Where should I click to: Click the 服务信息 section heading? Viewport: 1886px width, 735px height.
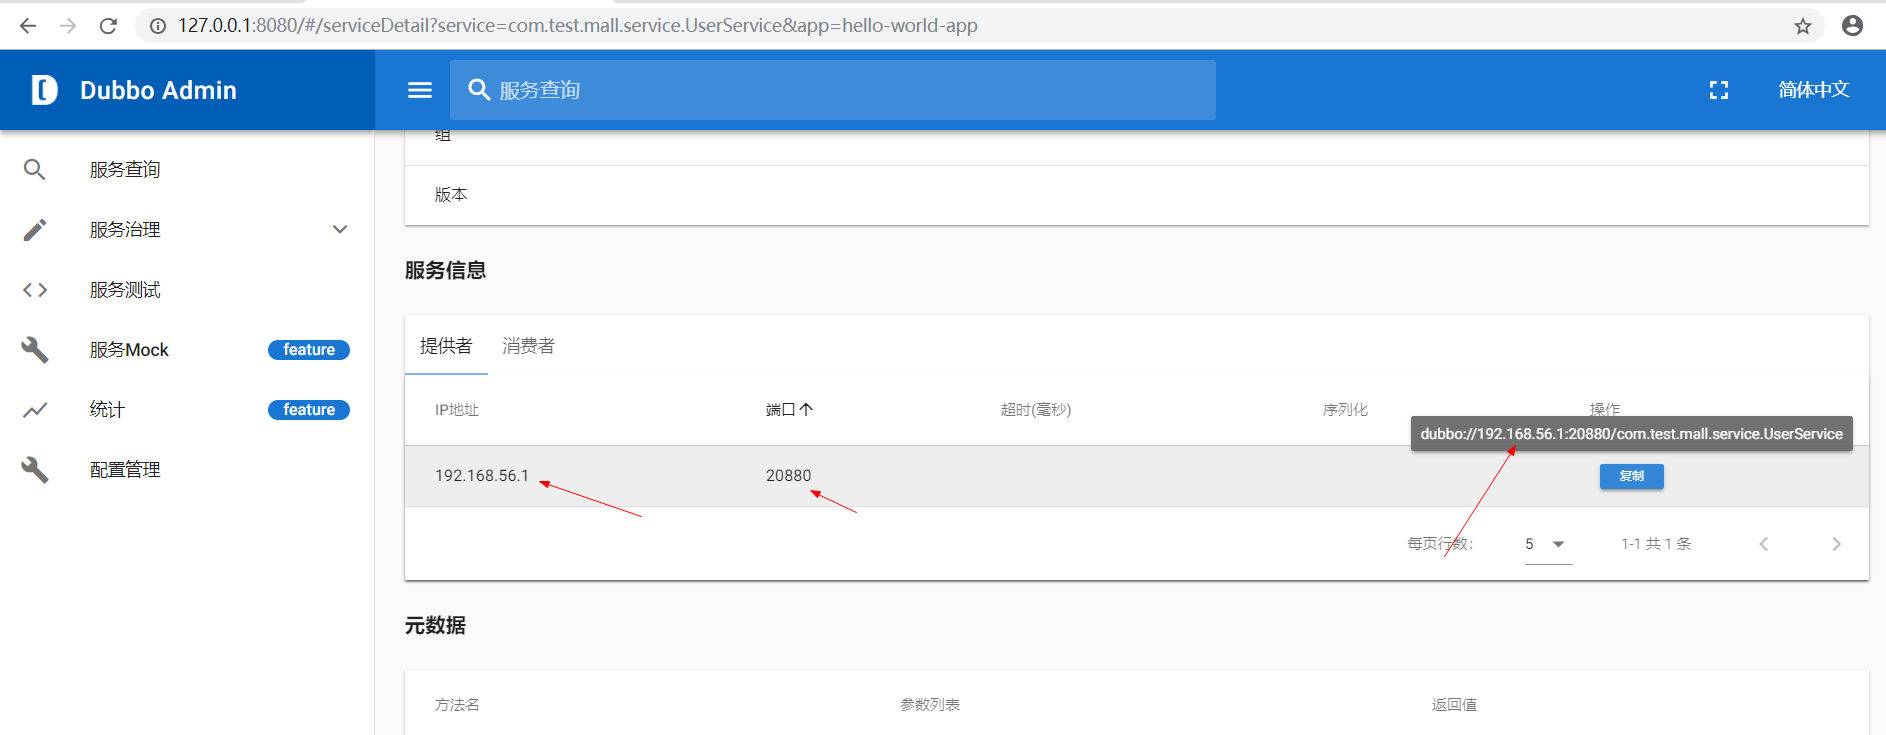pos(445,270)
